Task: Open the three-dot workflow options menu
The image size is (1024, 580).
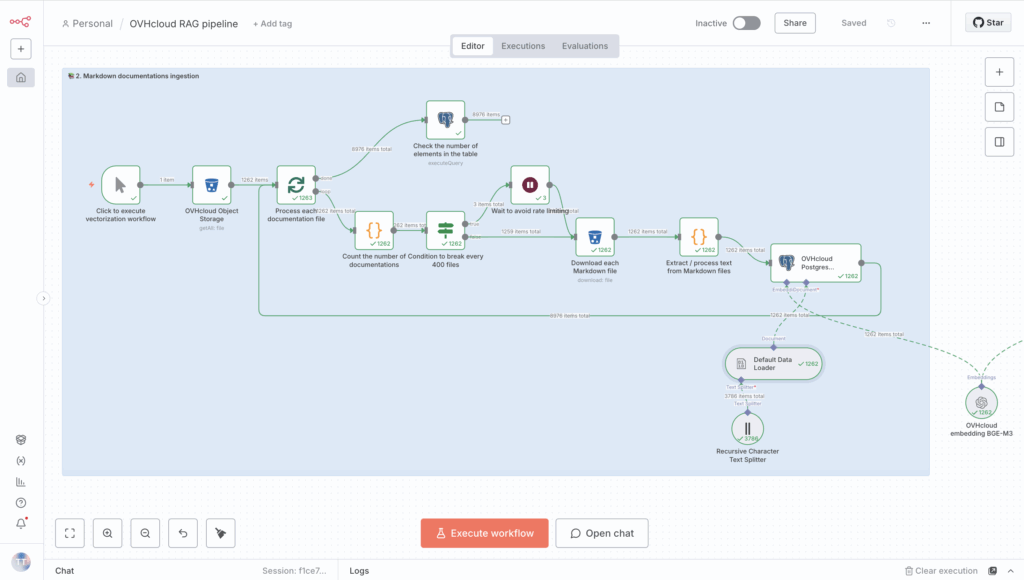Action: [925, 23]
